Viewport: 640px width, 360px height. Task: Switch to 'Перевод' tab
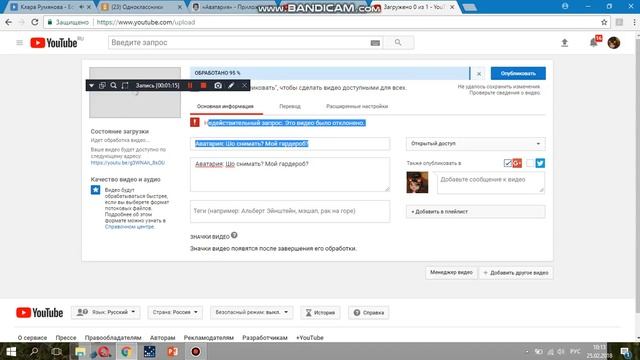[x=290, y=107]
